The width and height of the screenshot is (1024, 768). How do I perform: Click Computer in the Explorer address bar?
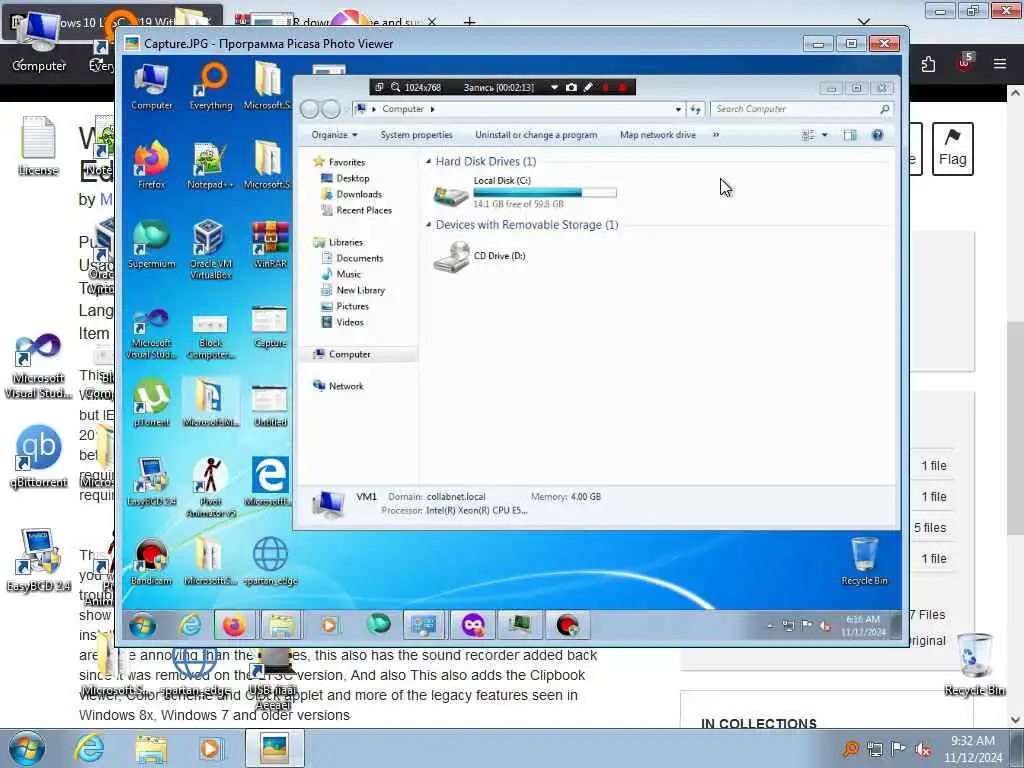pyautogui.click(x=403, y=109)
